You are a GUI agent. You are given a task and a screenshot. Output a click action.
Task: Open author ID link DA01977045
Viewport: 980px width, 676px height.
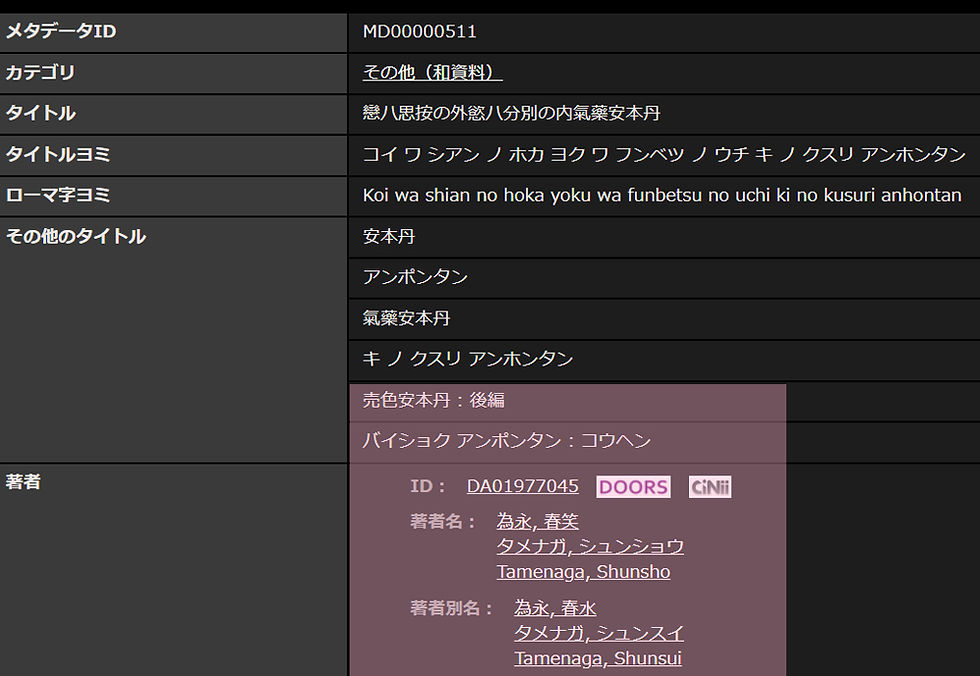point(522,486)
